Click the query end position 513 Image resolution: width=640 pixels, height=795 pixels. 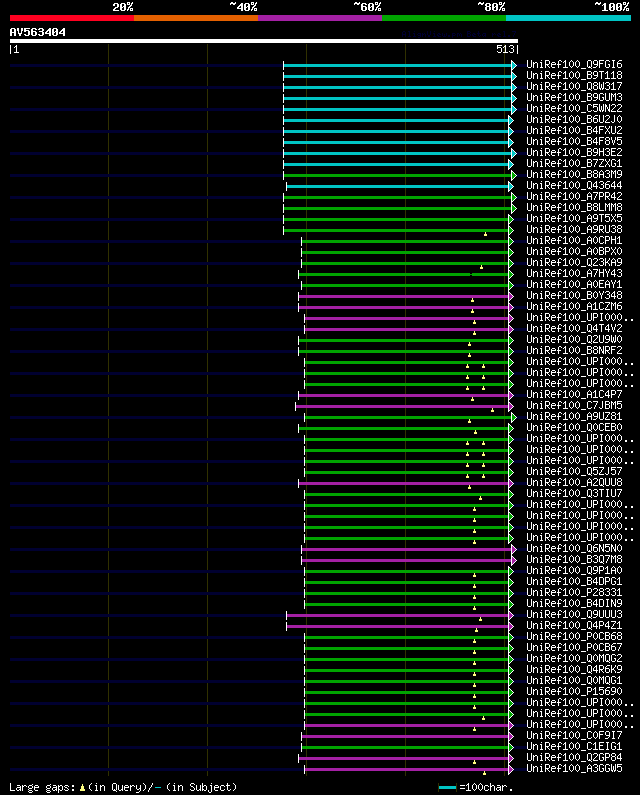pyautogui.click(x=505, y=49)
